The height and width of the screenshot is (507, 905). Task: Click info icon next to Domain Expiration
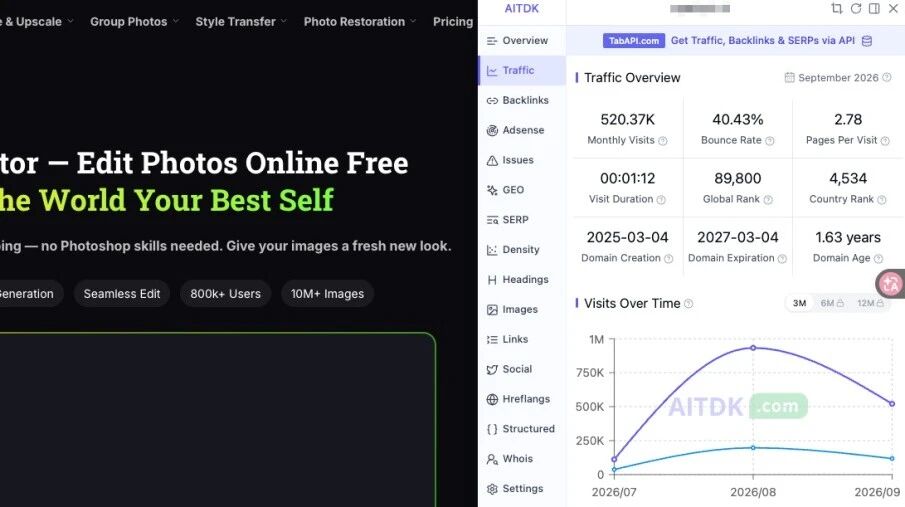[x=782, y=258]
